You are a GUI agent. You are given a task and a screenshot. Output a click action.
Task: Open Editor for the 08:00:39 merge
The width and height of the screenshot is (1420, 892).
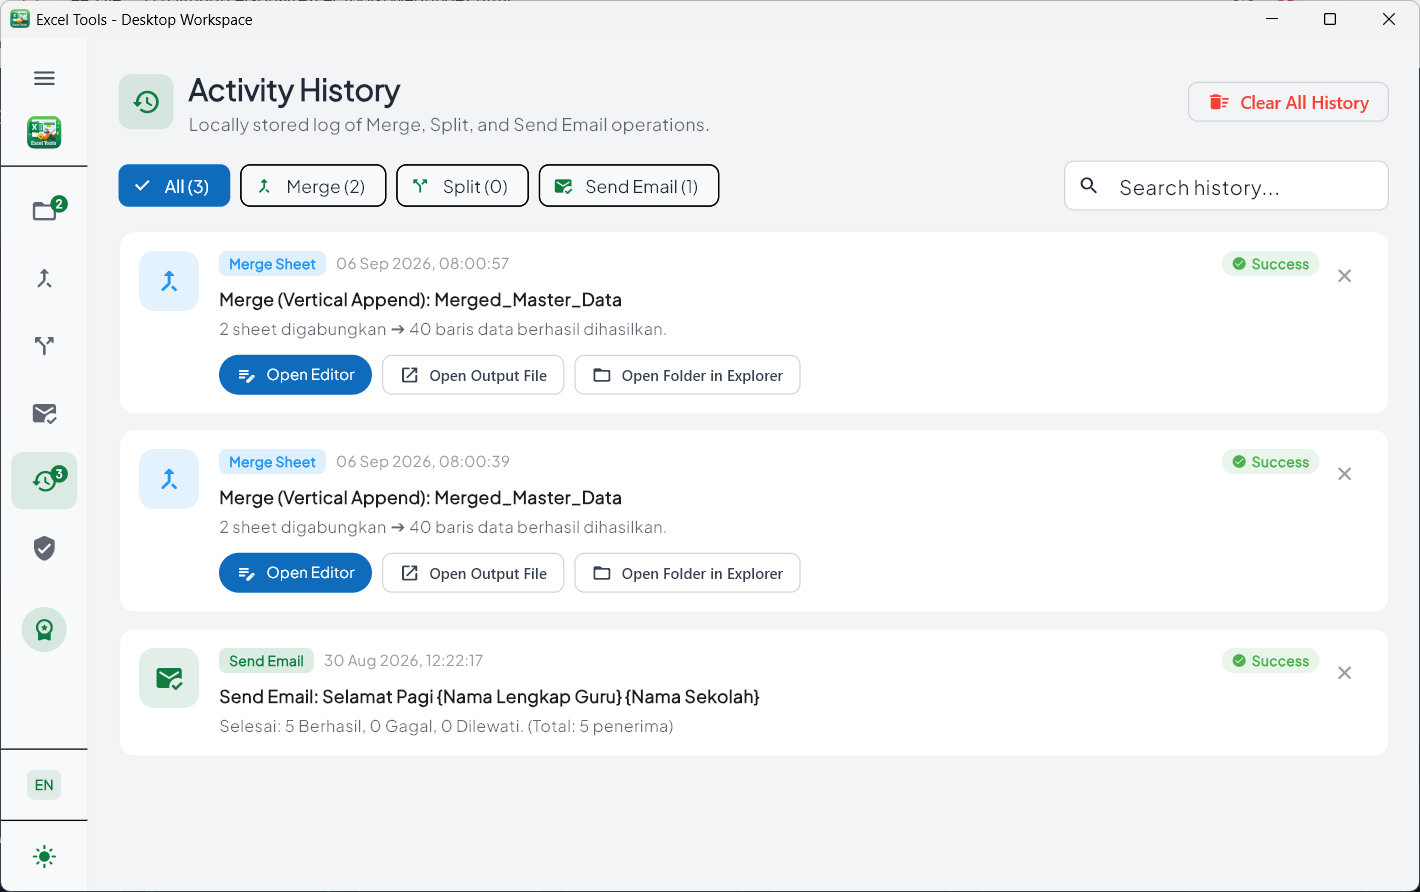coord(295,573)
